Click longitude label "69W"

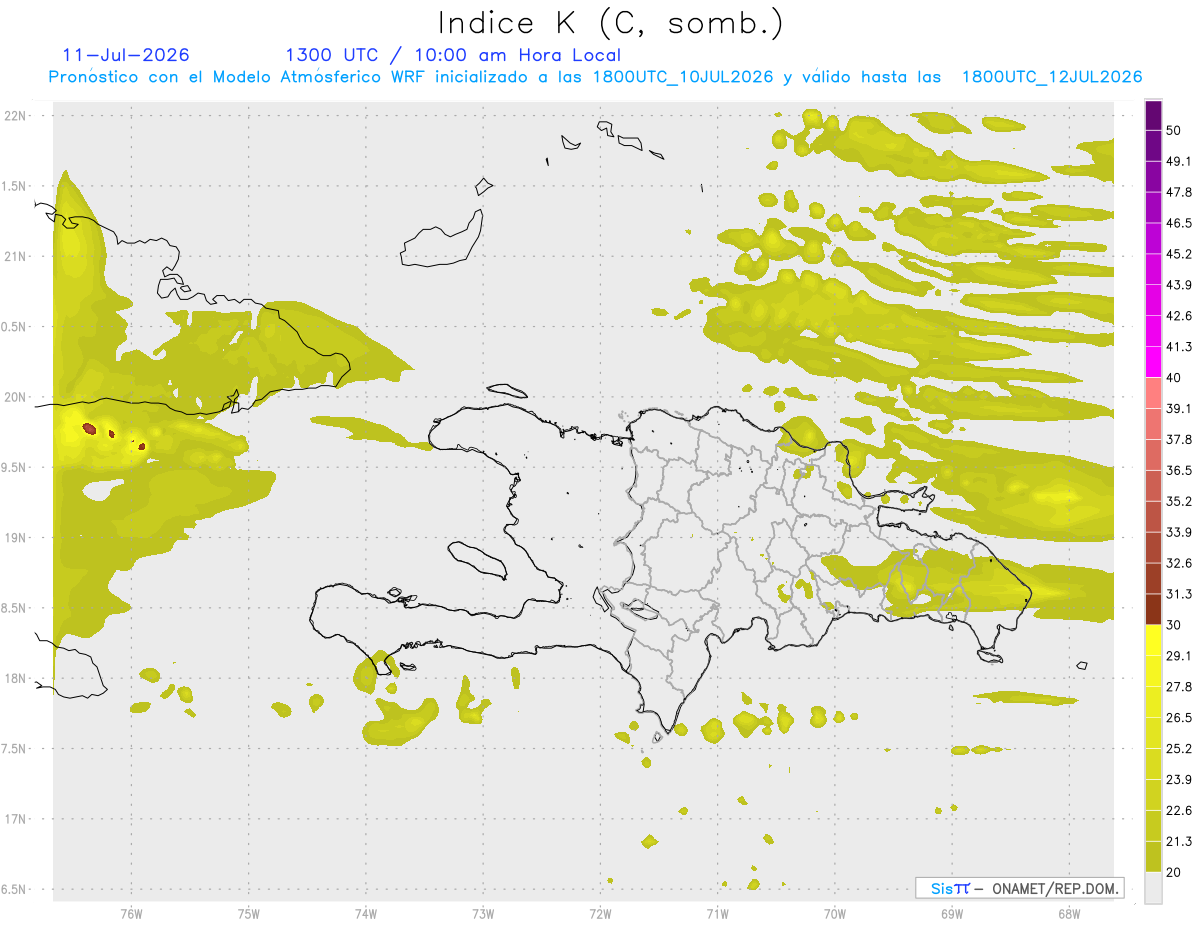[951, 912]
